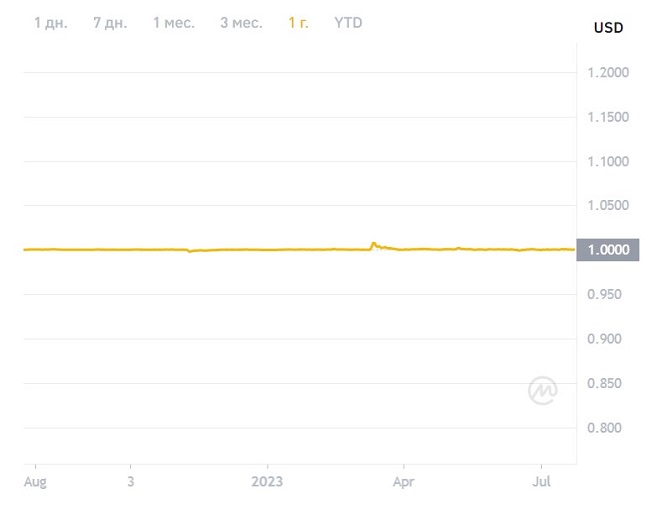
Task: Switch chart to YTD view
Action: (348, 22)
